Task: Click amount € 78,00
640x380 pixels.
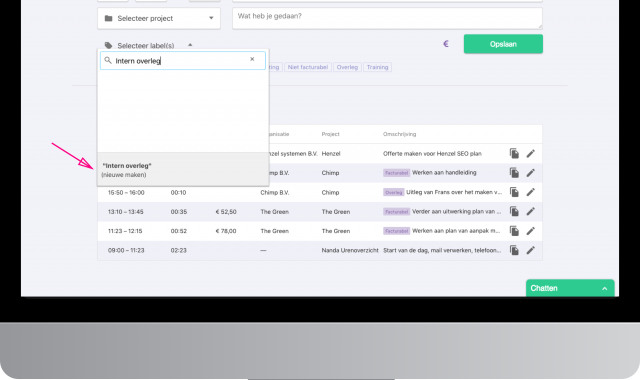Action: [x=226, y=231]
